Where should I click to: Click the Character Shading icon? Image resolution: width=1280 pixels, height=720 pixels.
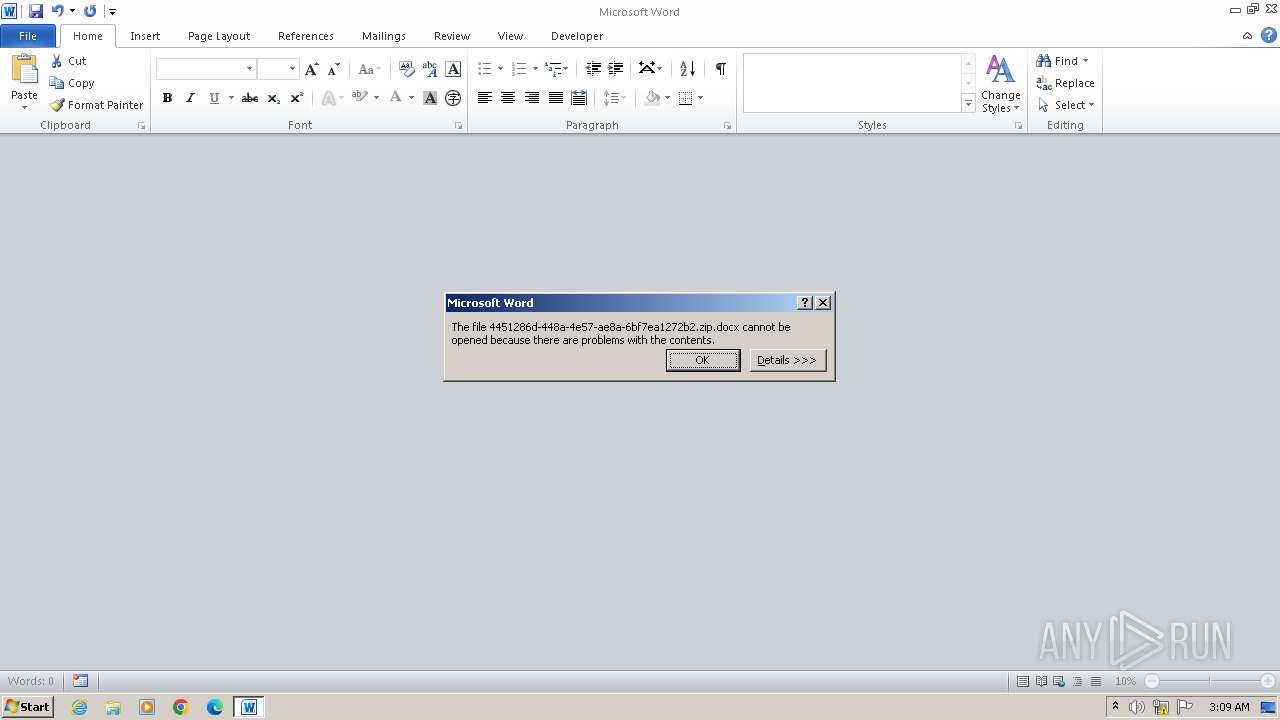430,98
